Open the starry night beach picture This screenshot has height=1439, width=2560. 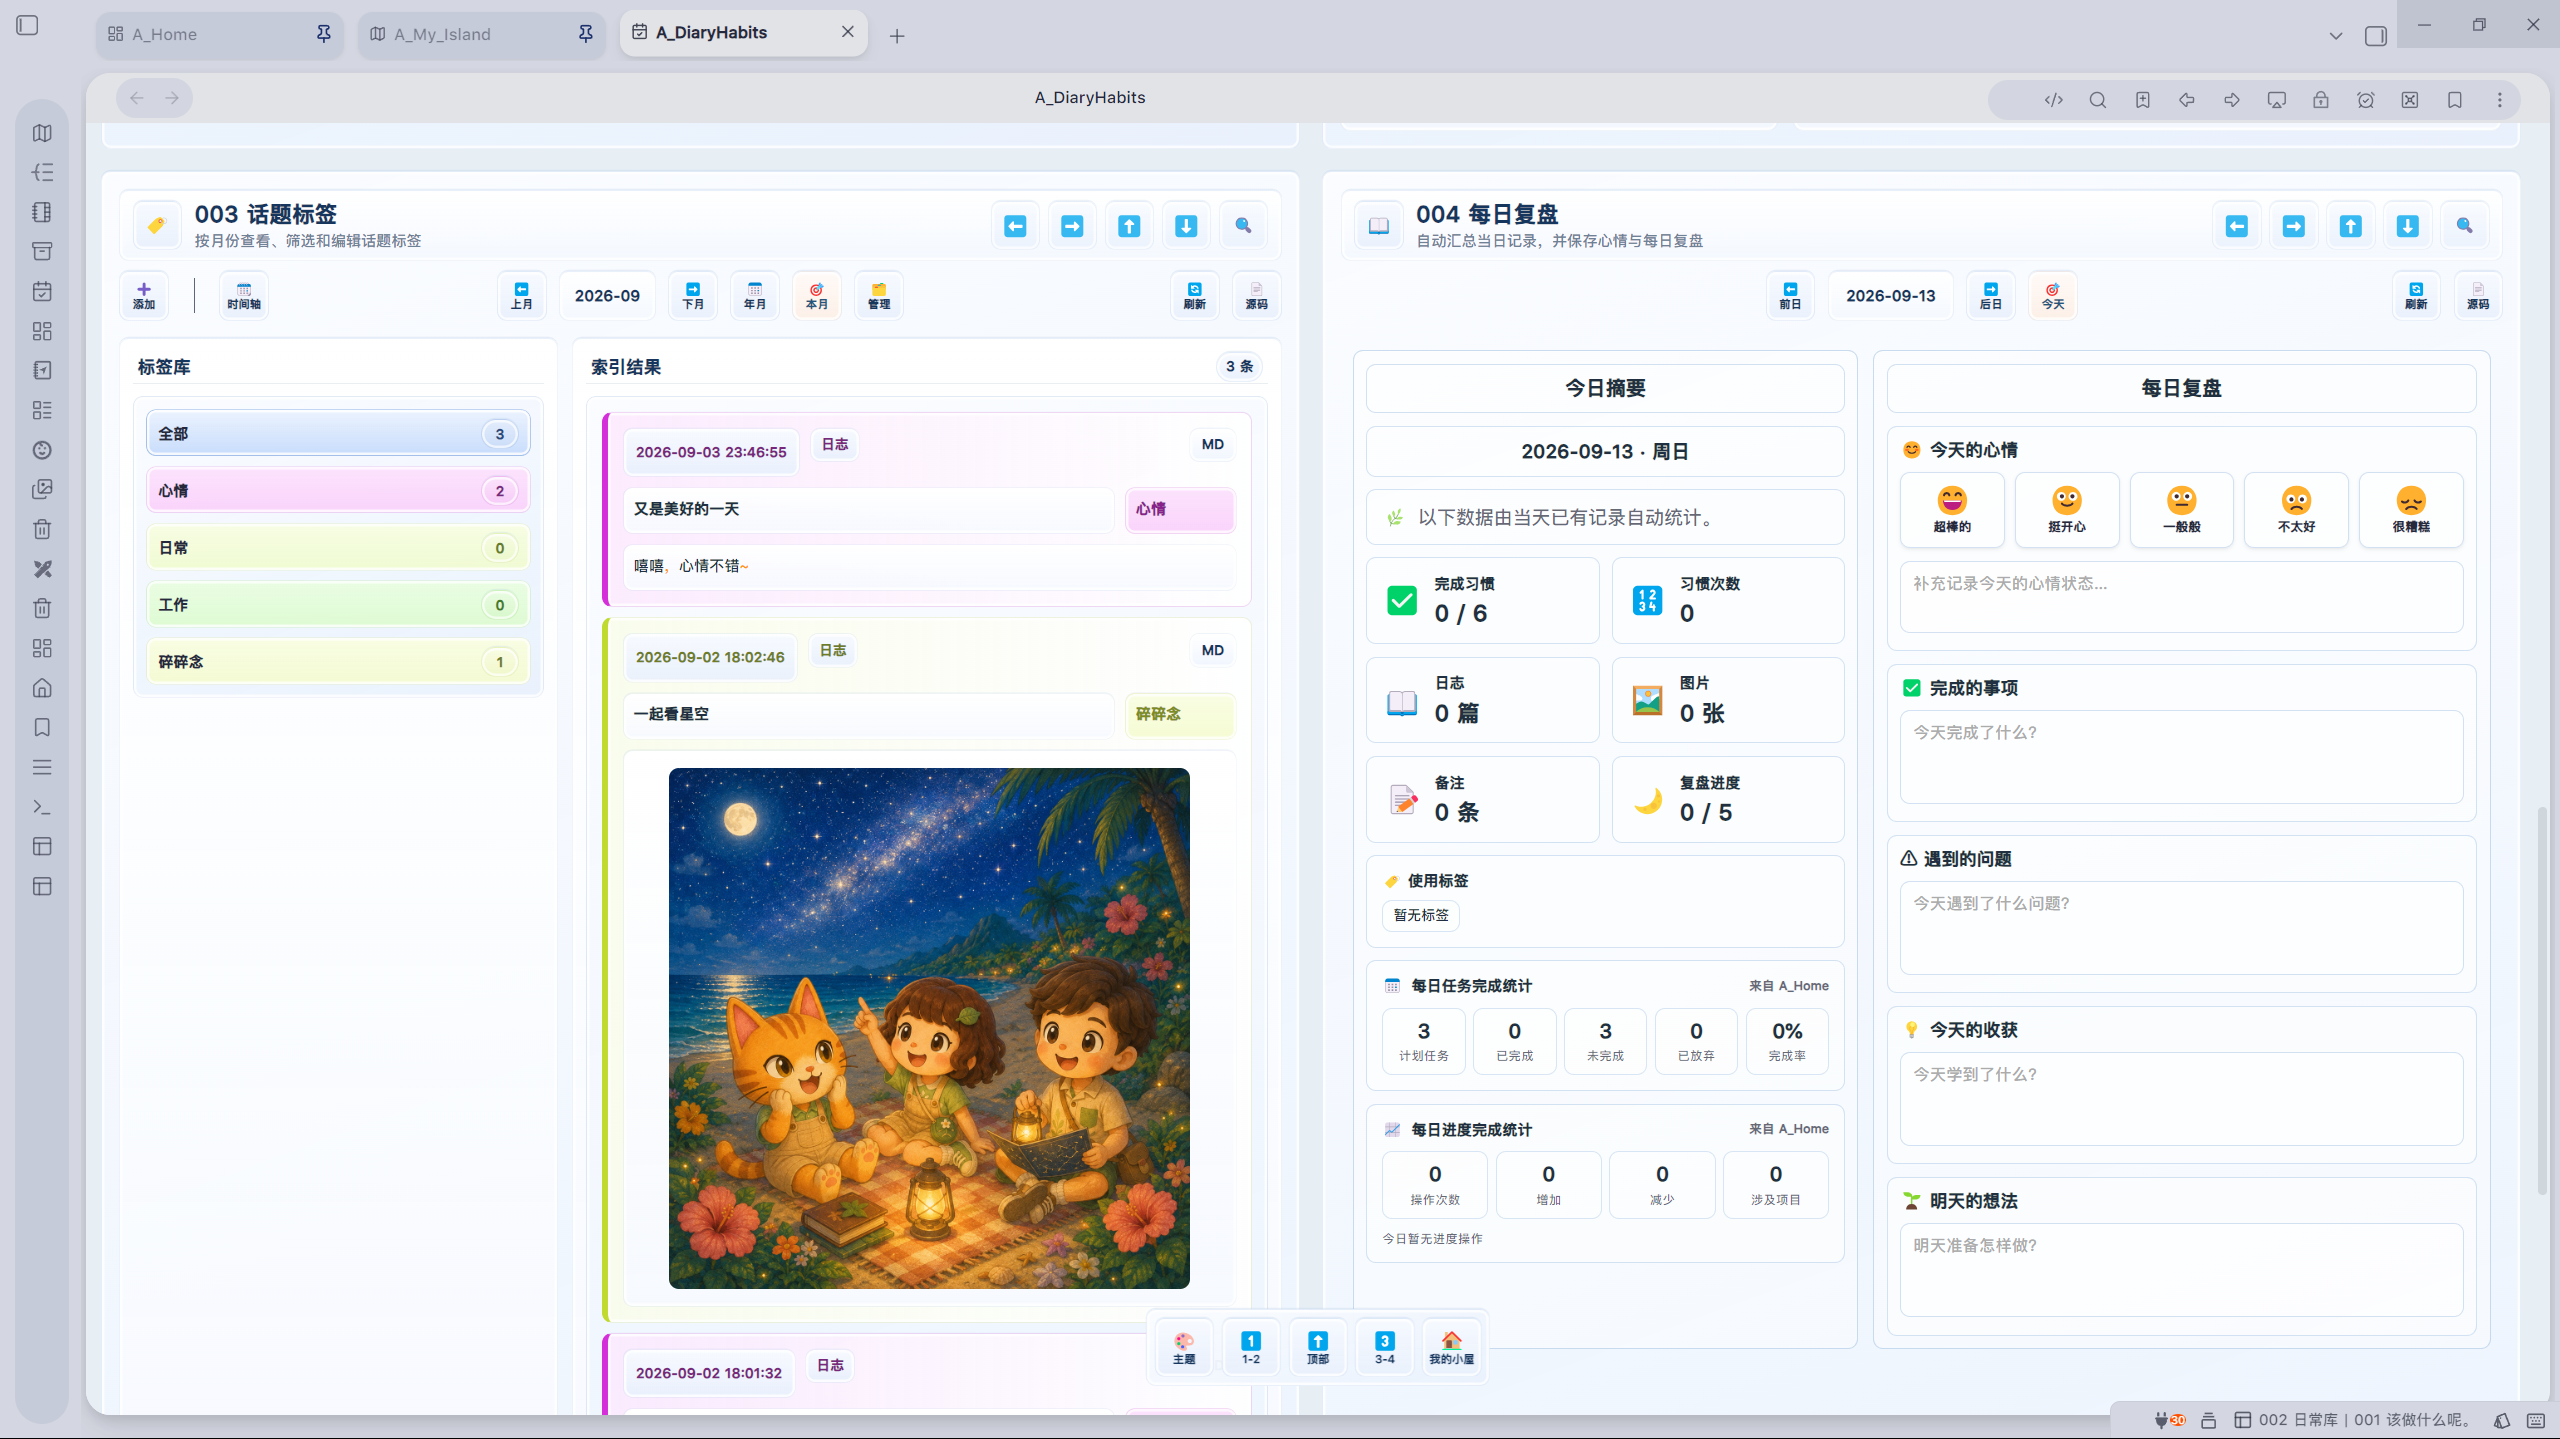click(x=929, y=1028)
